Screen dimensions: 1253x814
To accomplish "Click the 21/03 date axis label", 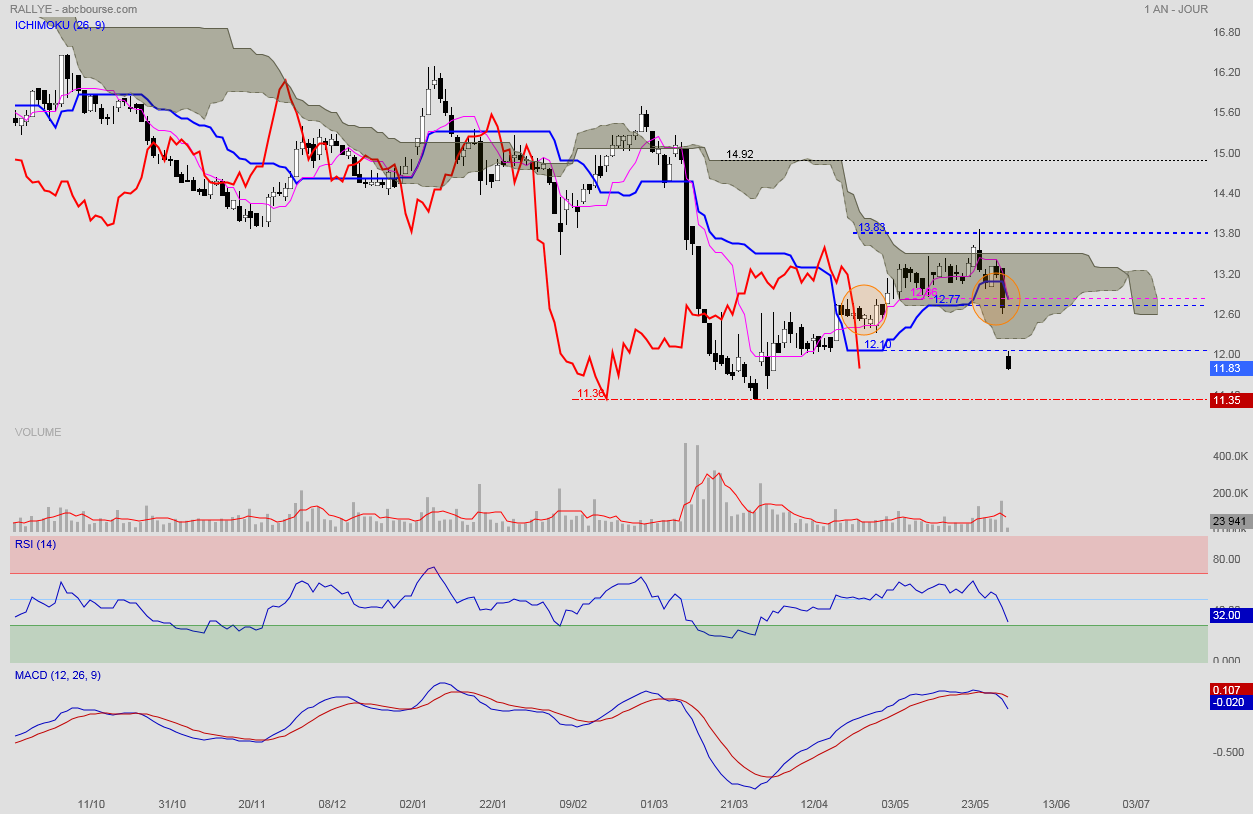I will click(734, 804).
